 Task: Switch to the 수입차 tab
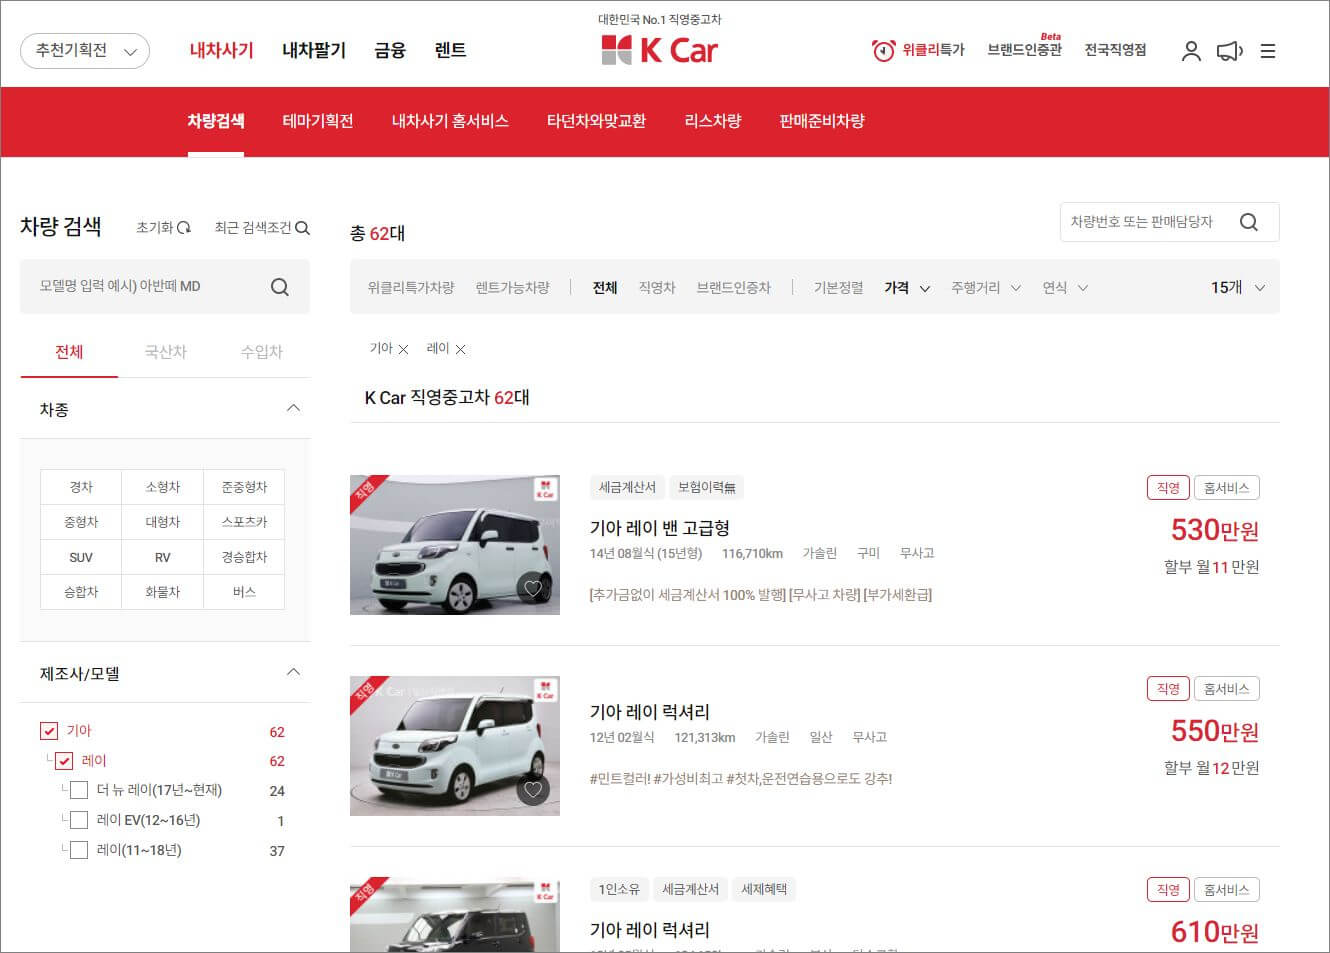pos(262,352)
